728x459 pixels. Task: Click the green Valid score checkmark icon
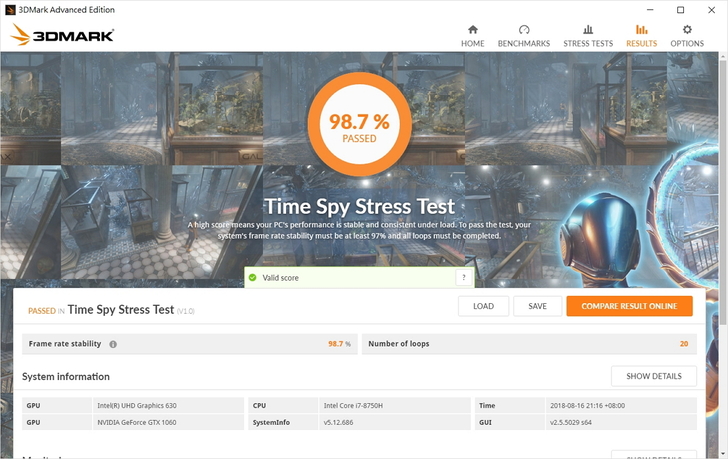tap(253, 278)
